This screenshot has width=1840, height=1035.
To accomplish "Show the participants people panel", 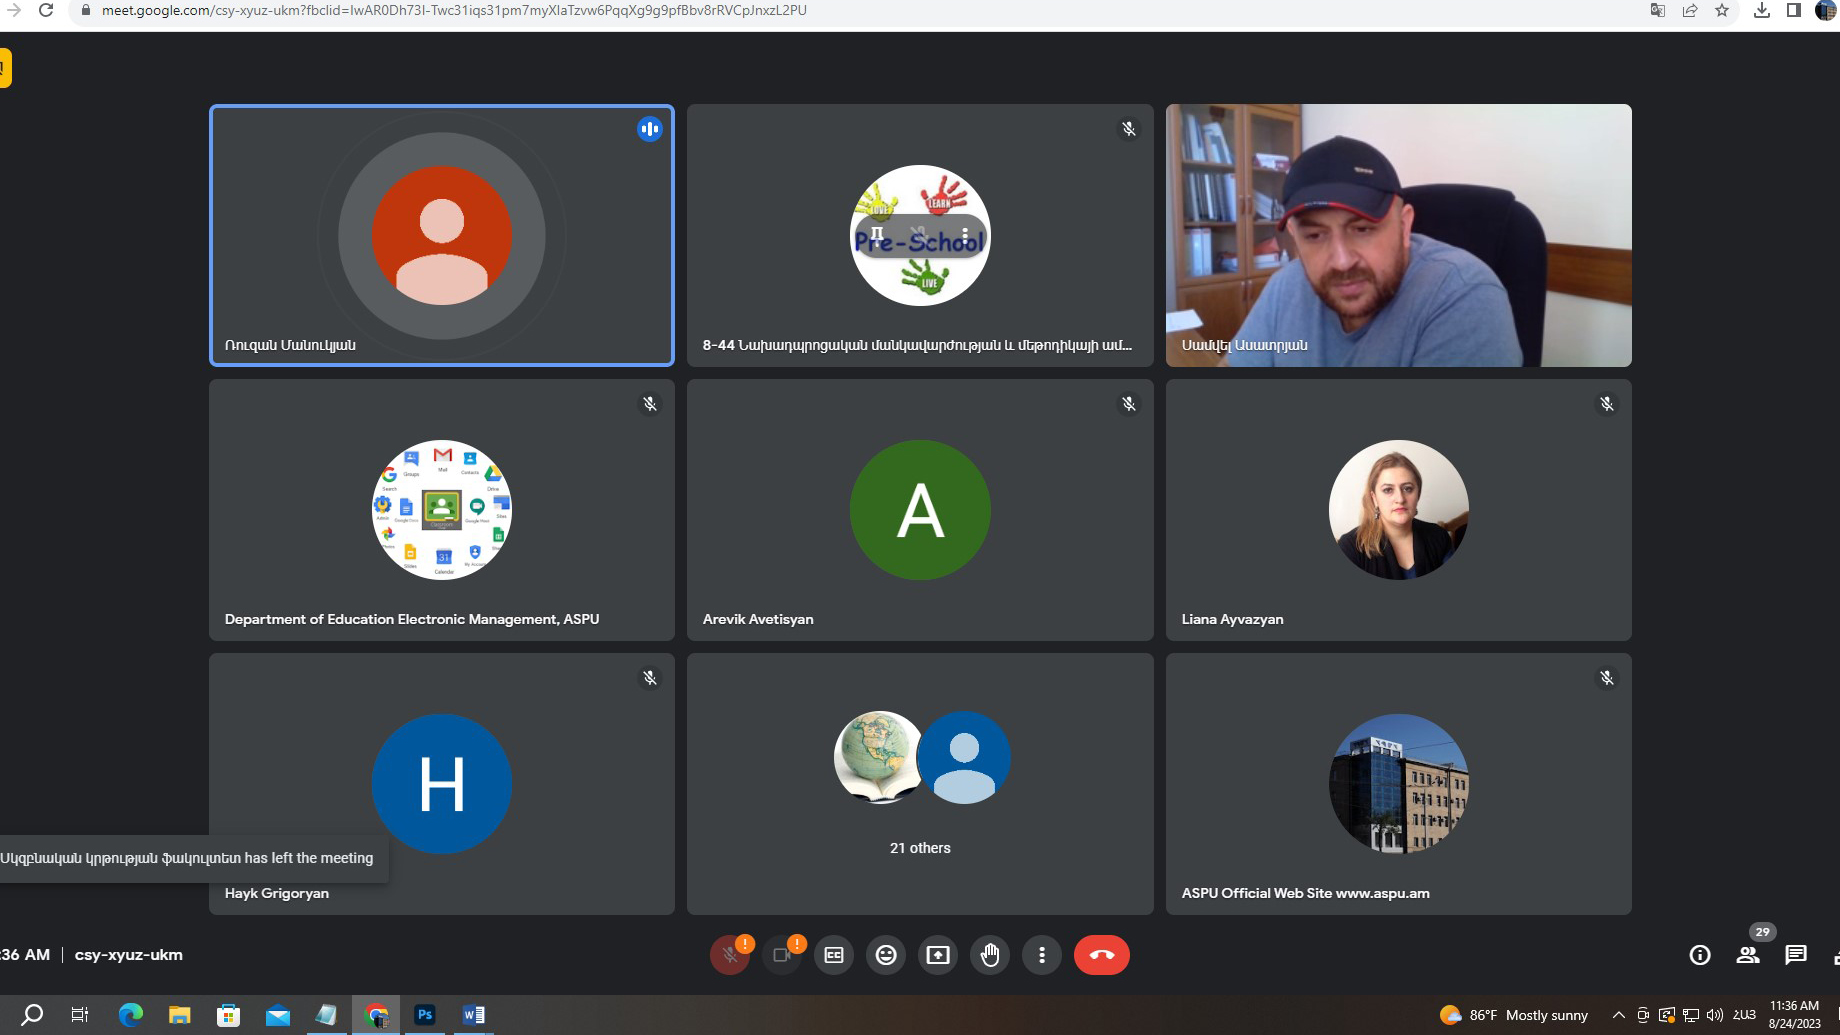I will [1748, 955].
